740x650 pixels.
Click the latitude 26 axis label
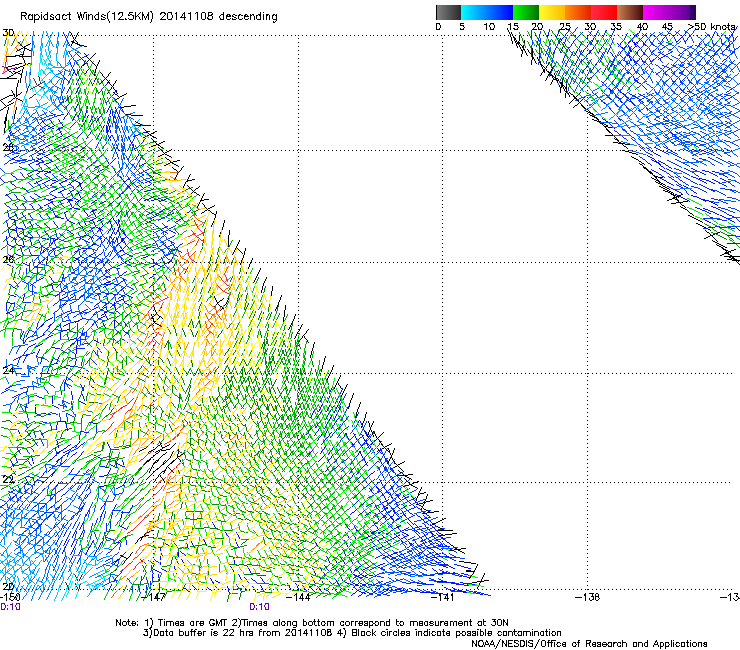(8, 260)
